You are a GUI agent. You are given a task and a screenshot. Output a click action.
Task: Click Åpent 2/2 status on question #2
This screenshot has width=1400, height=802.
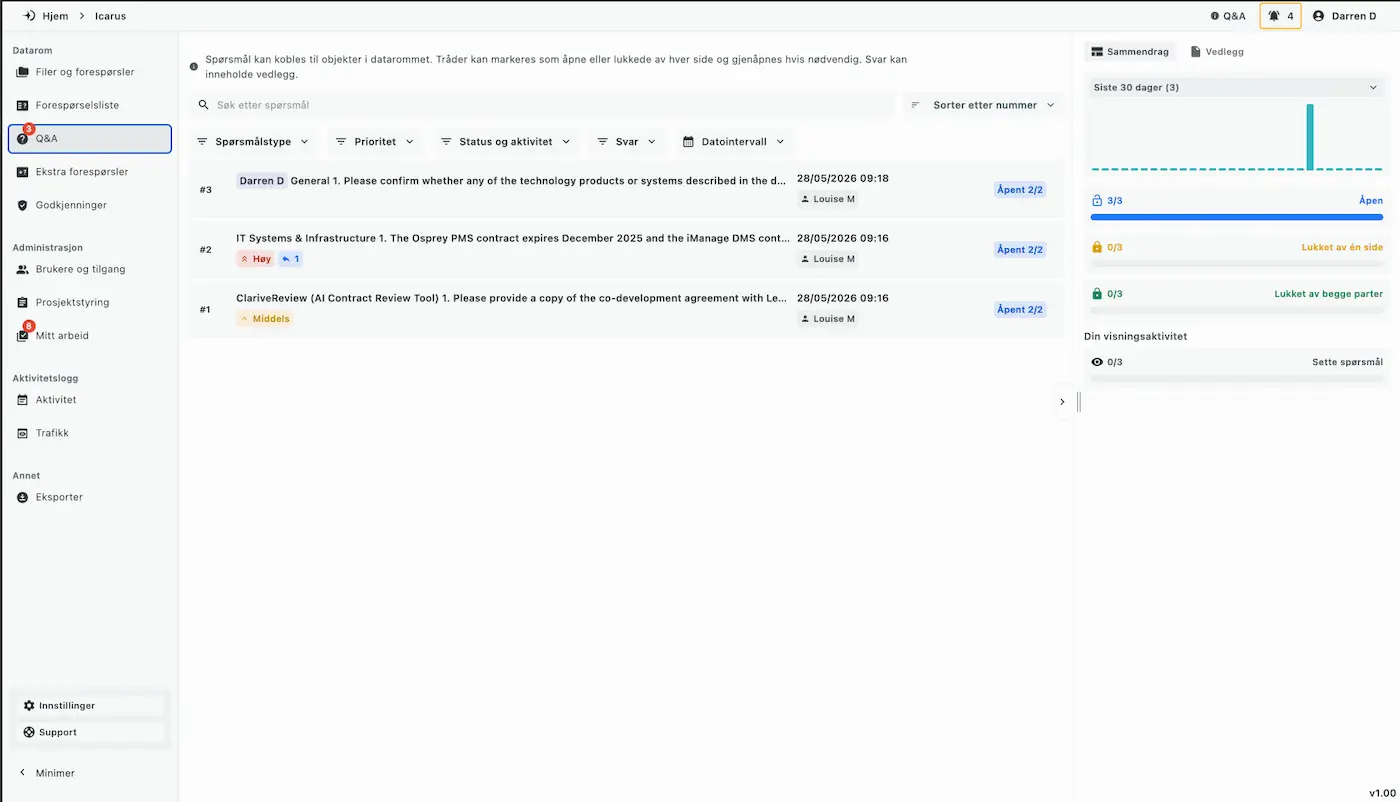click(x=1020, y=249)
